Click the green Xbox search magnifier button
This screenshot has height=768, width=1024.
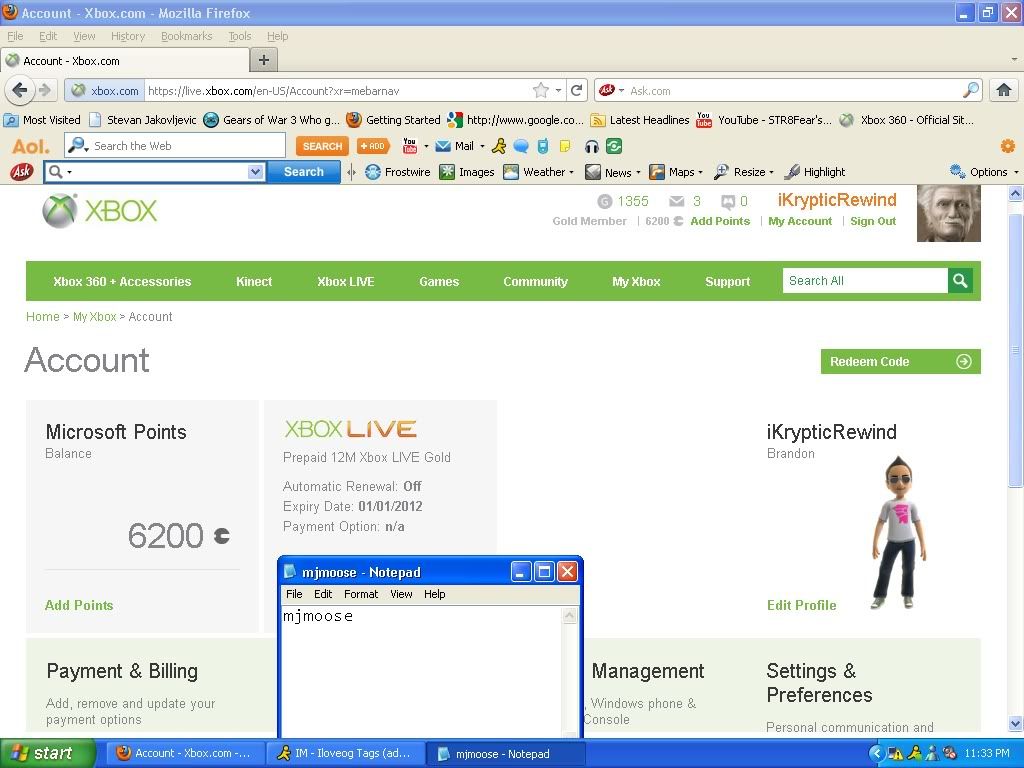click(960, 281)
